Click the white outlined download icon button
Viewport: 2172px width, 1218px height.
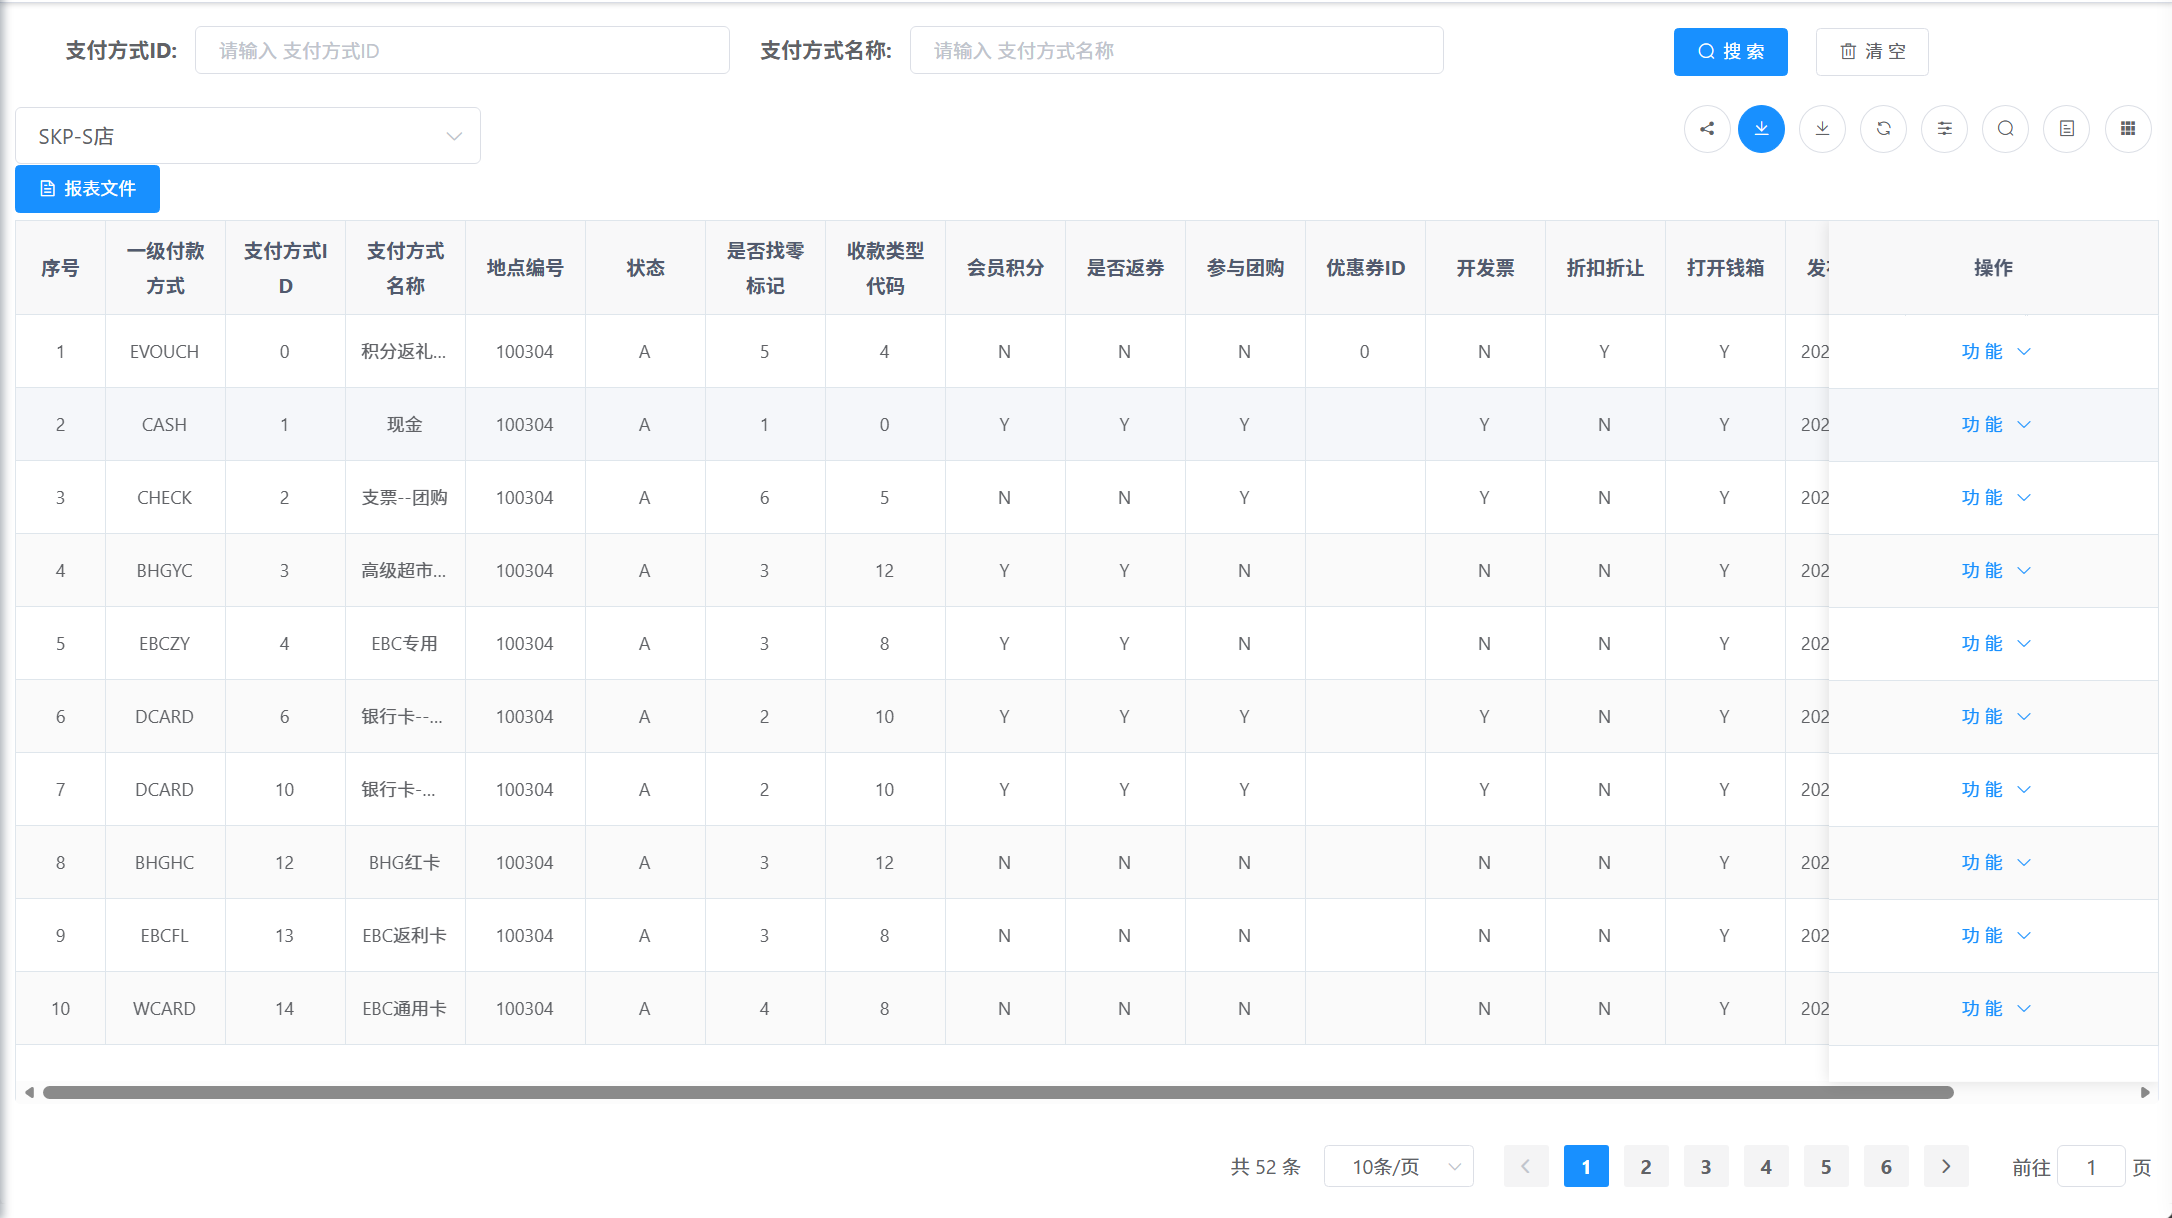(x=1822, y=129)
